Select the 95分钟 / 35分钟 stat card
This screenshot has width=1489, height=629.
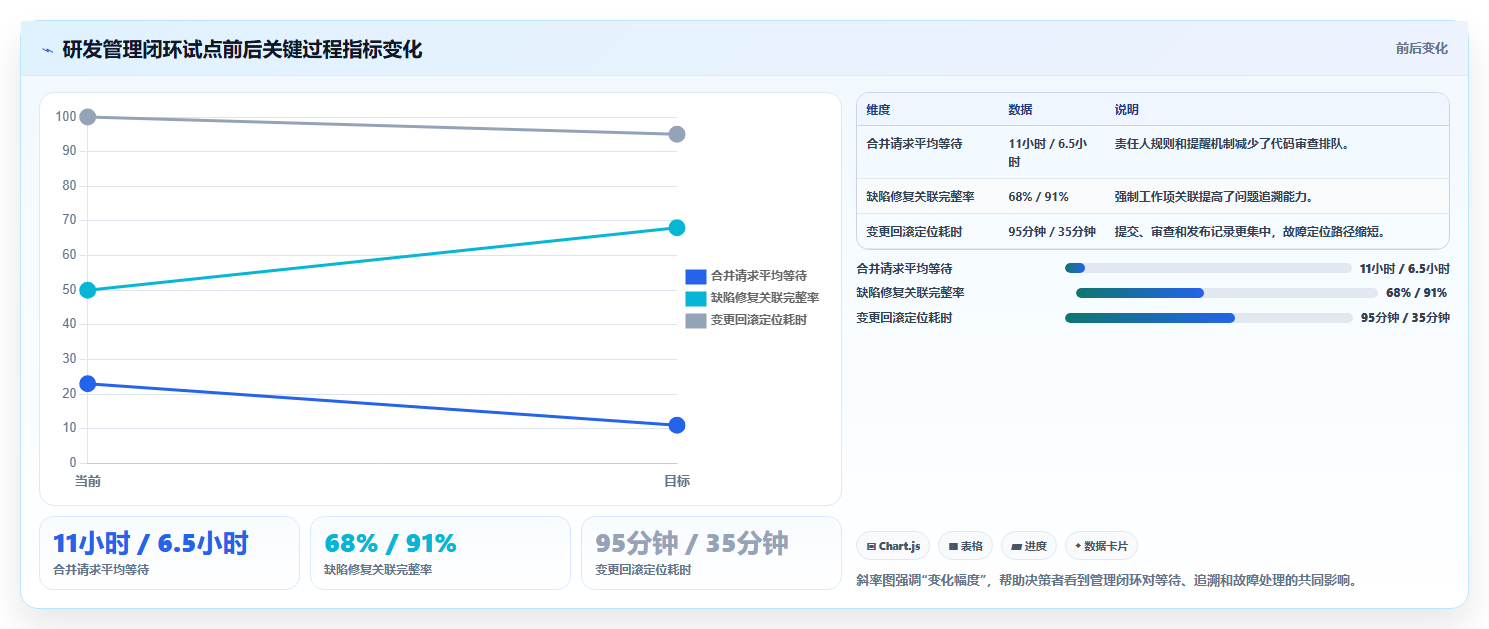tap(711, 553)
